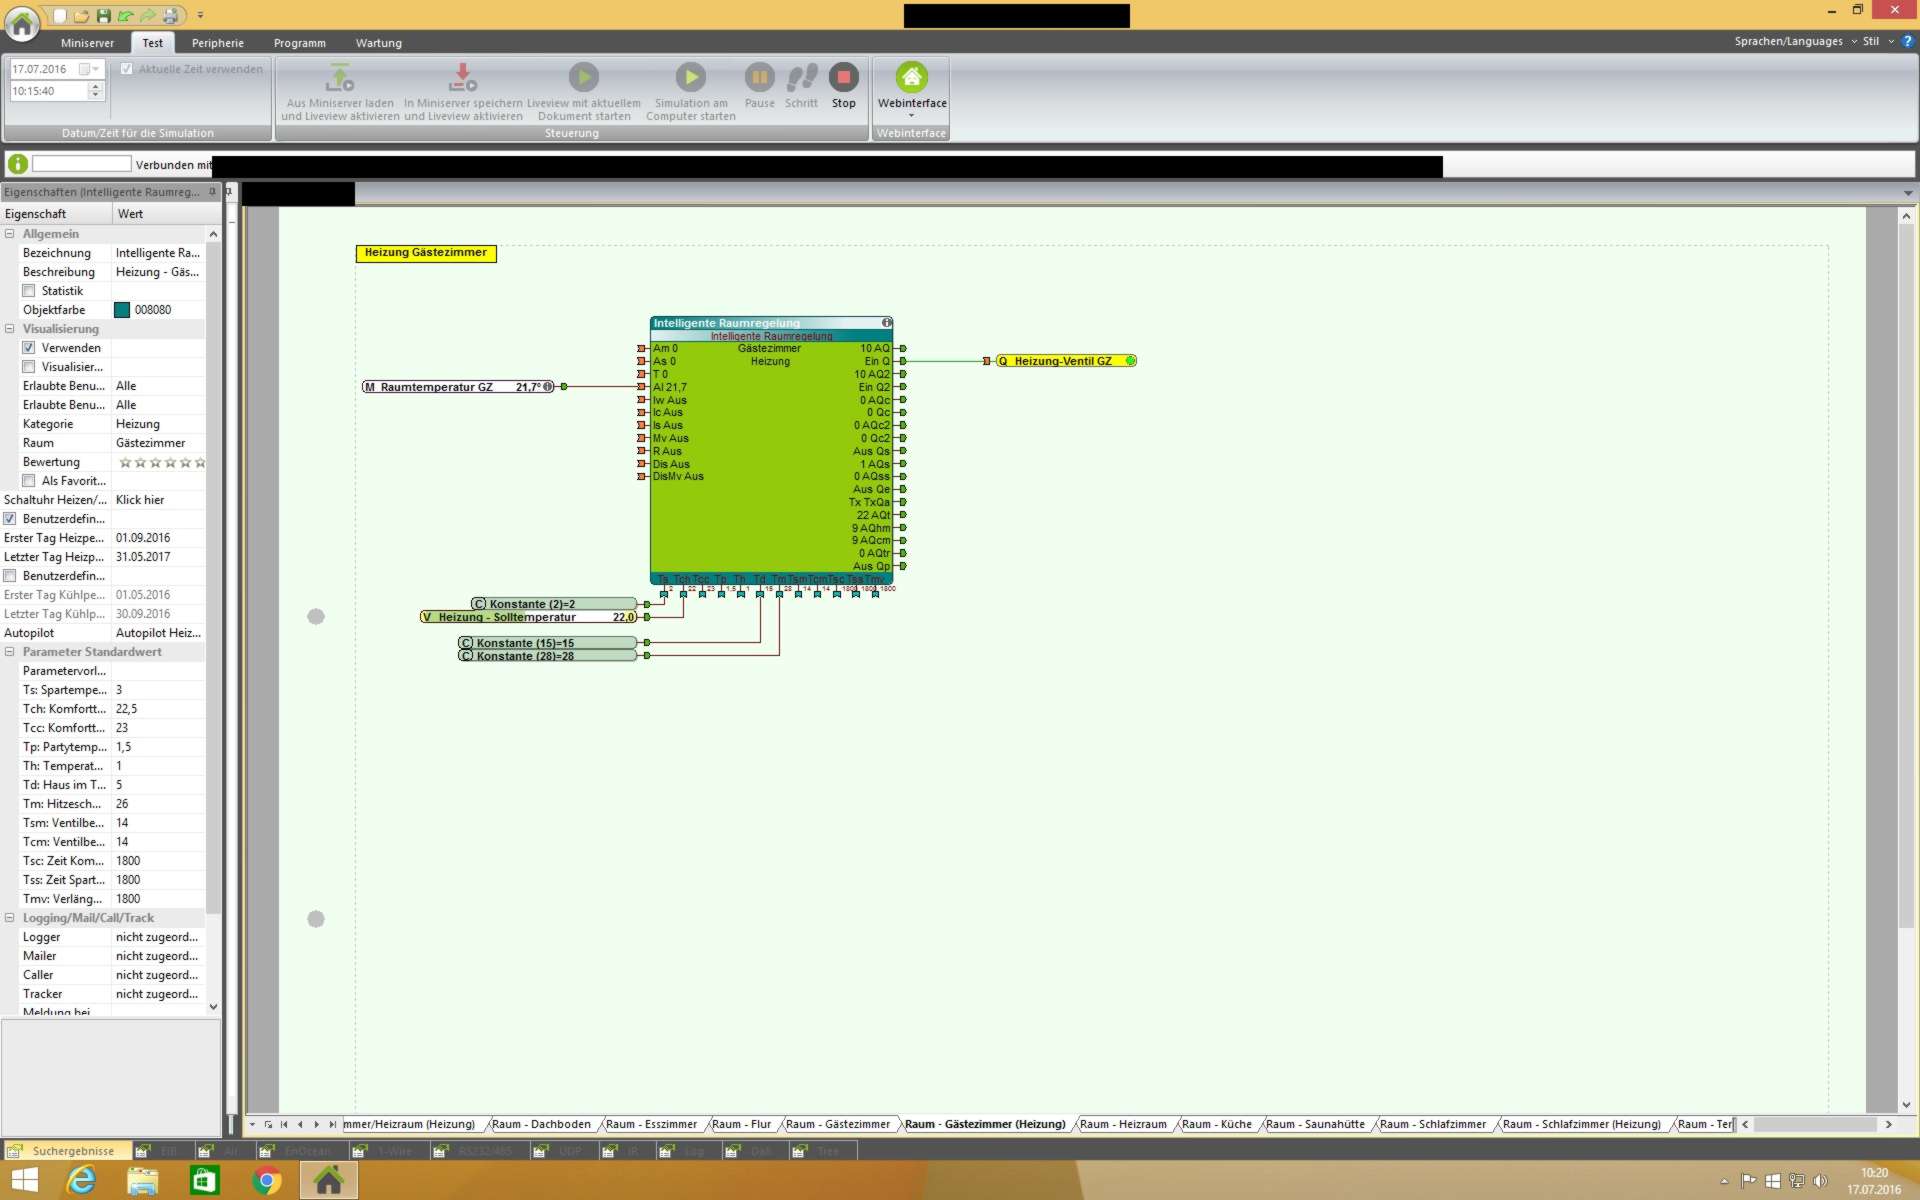Collapse the Allgemein property group
1920x1200 pixels.
click(10, 234)
